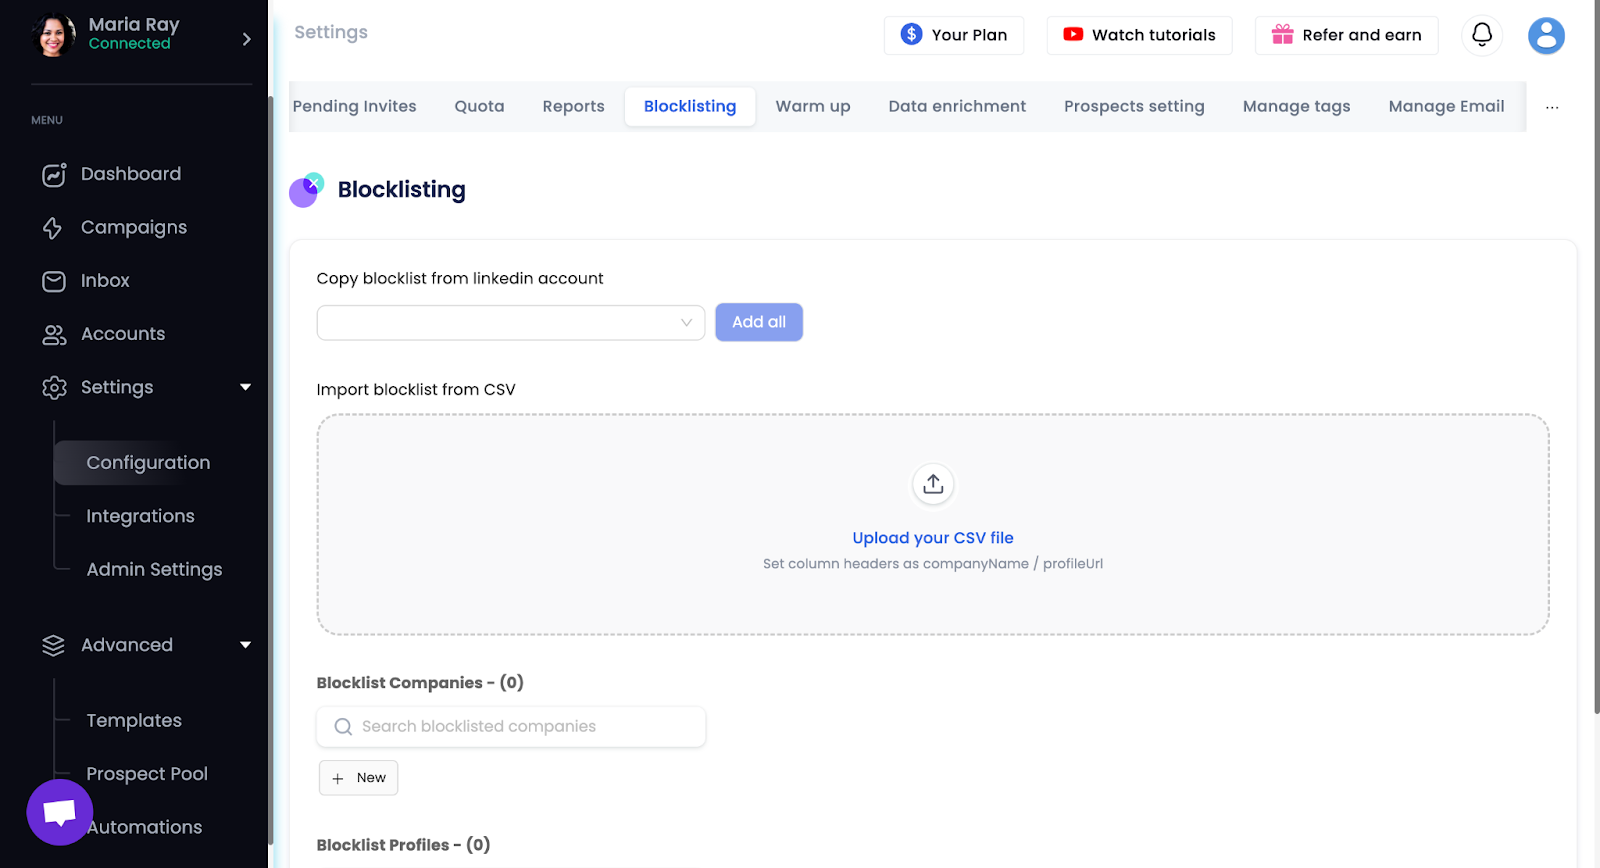Open Integrations in the sidebar
Image resolution: width=1600 pixels, height=868 pixels.
point(140,516)
